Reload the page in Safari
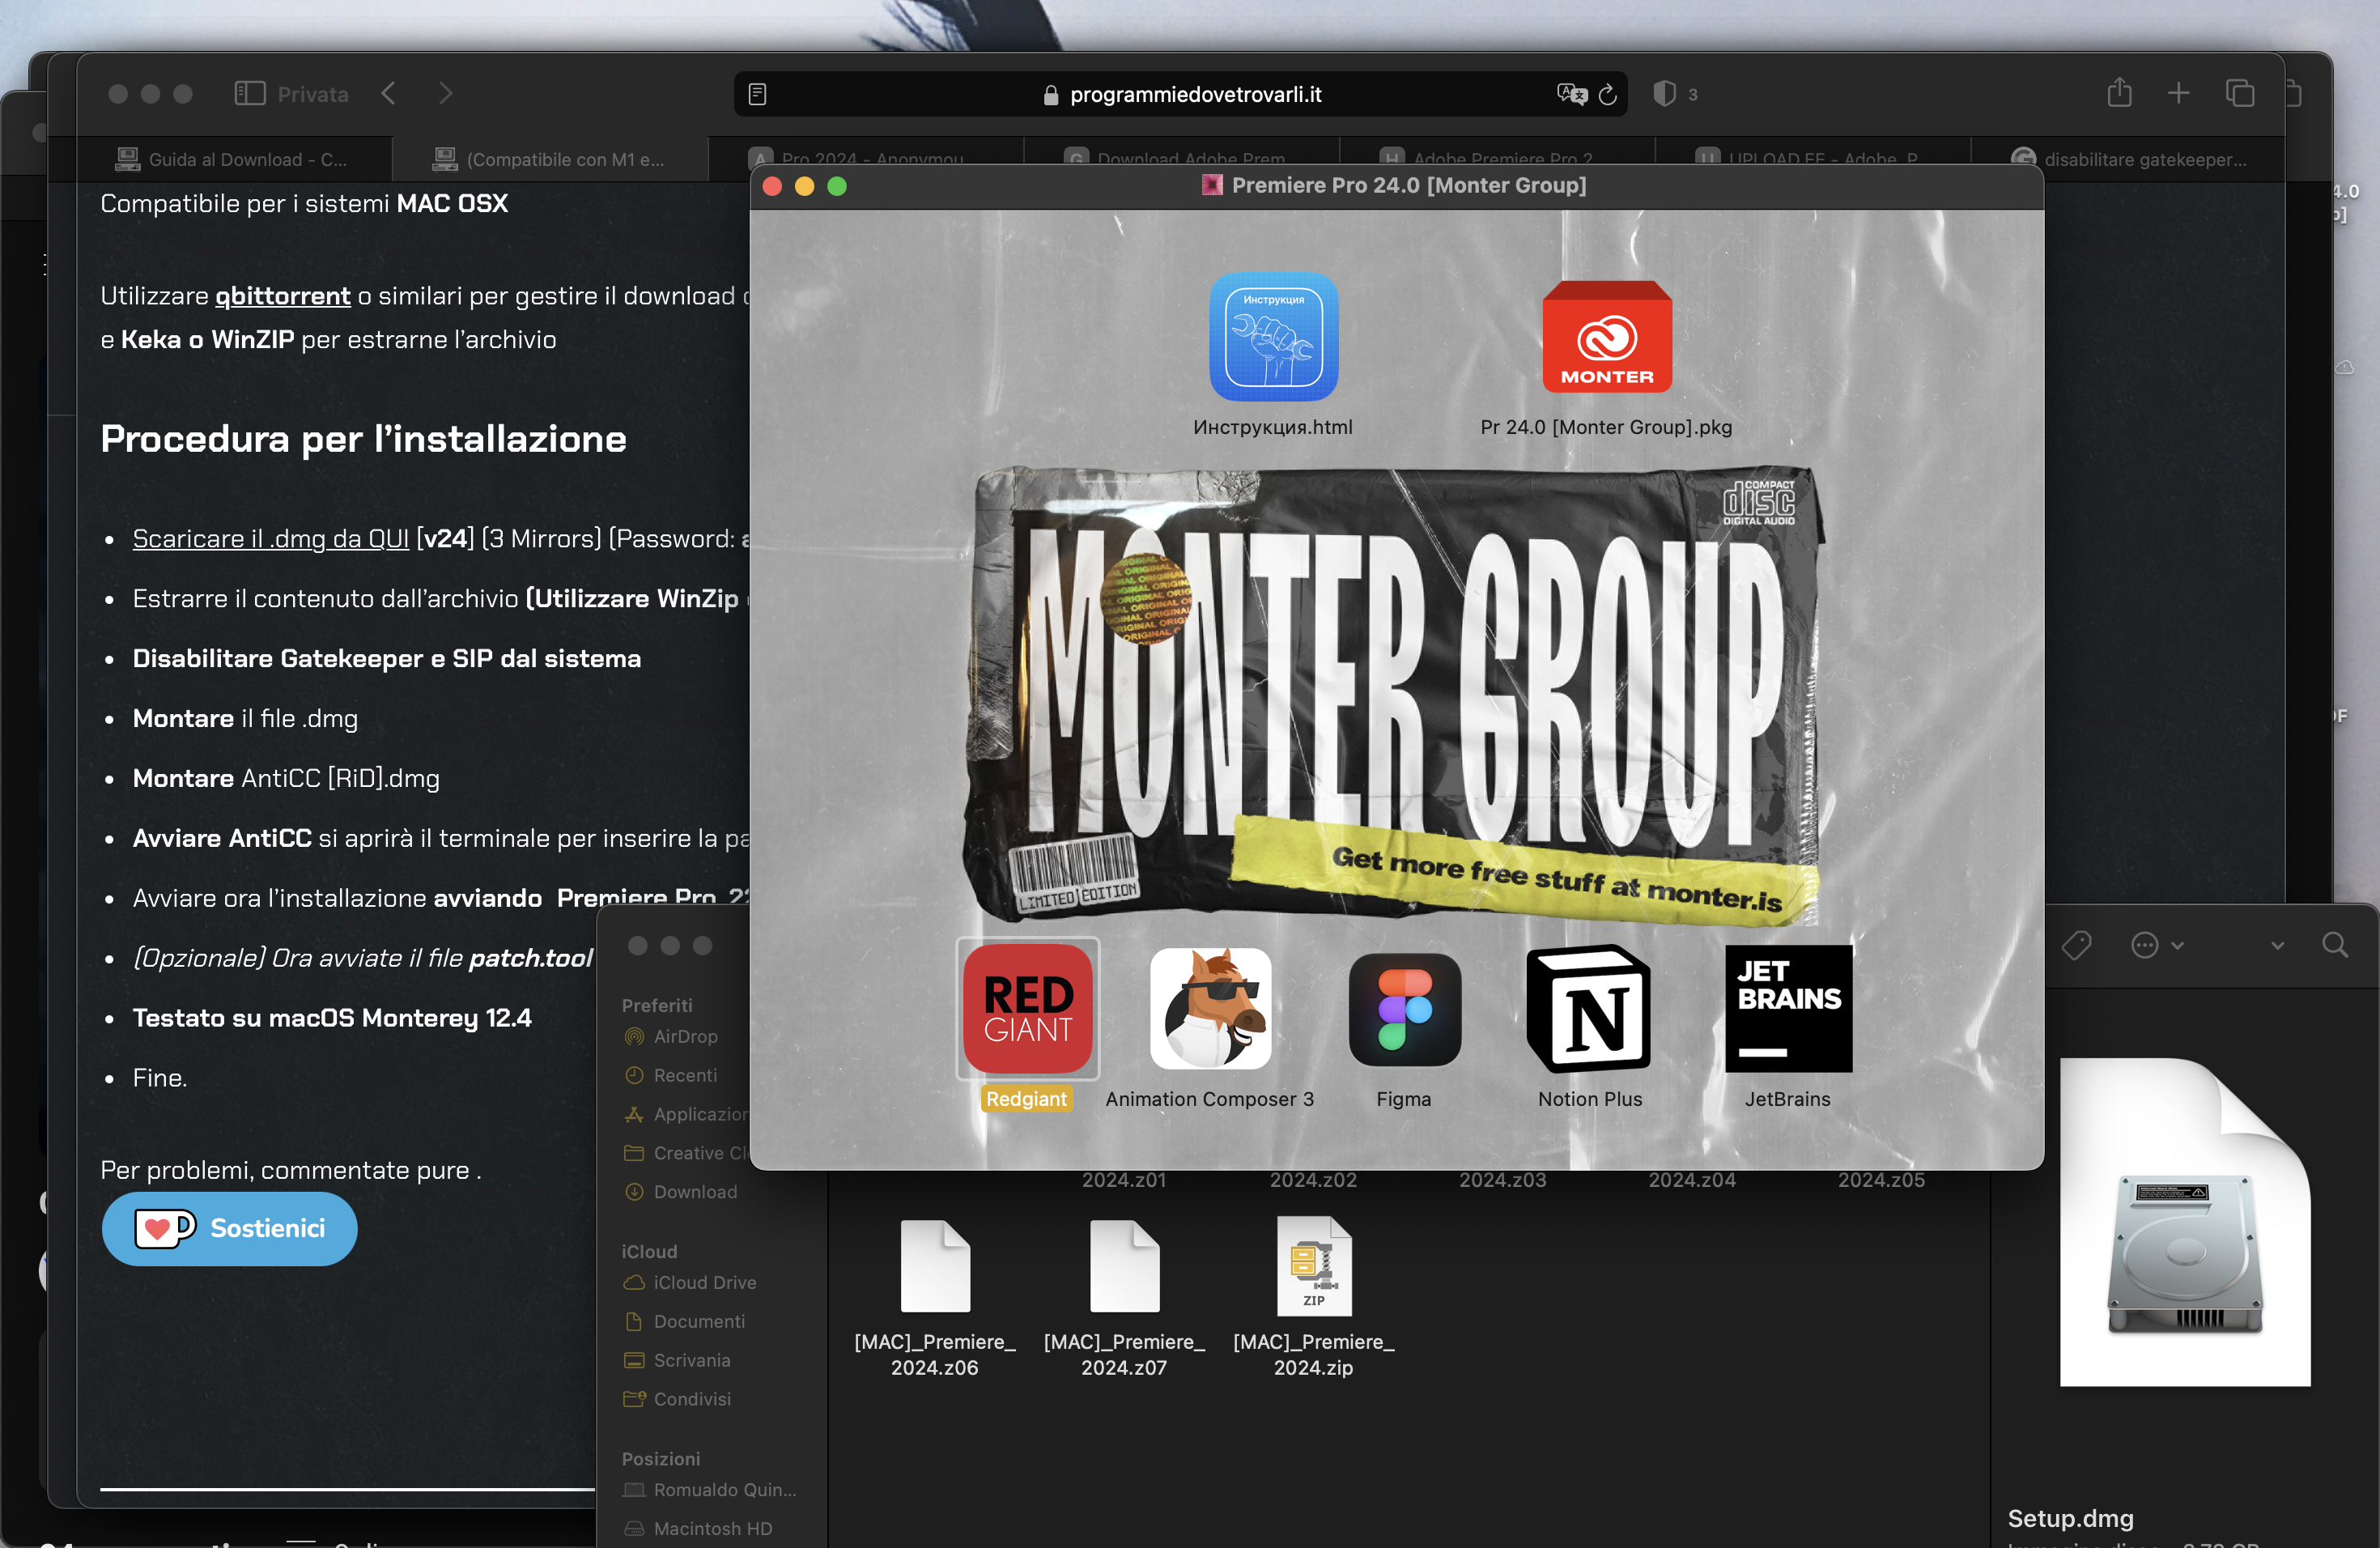Viewport: 2380px width, 1548px height. click(1608, 94)
